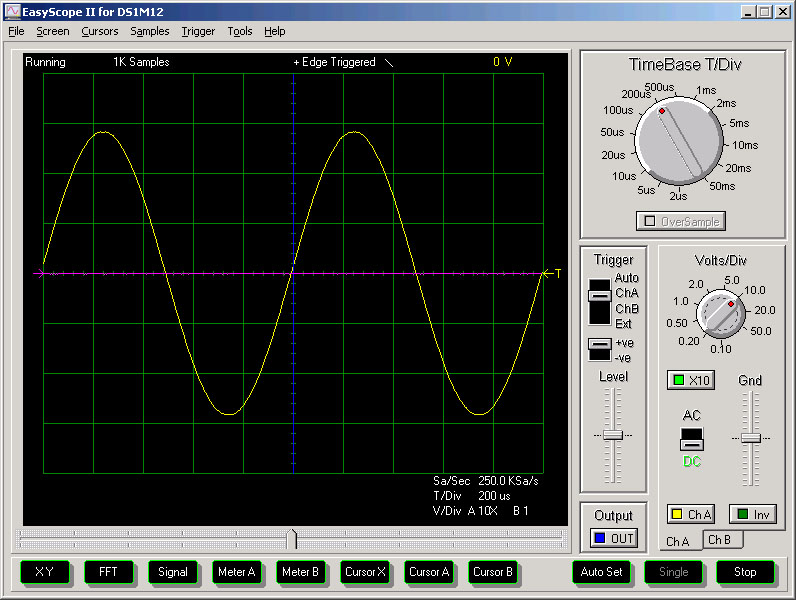This screenshot has width=796, height=600.
Task: Select Auto trigger source
Action: (626, 278)
